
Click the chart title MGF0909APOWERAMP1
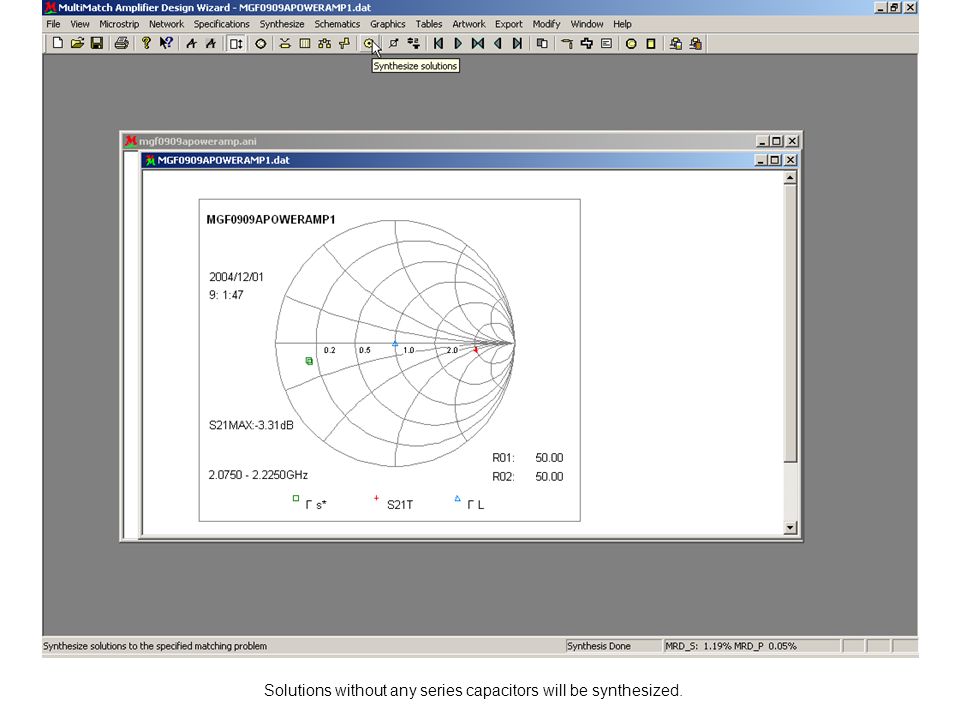271,219
